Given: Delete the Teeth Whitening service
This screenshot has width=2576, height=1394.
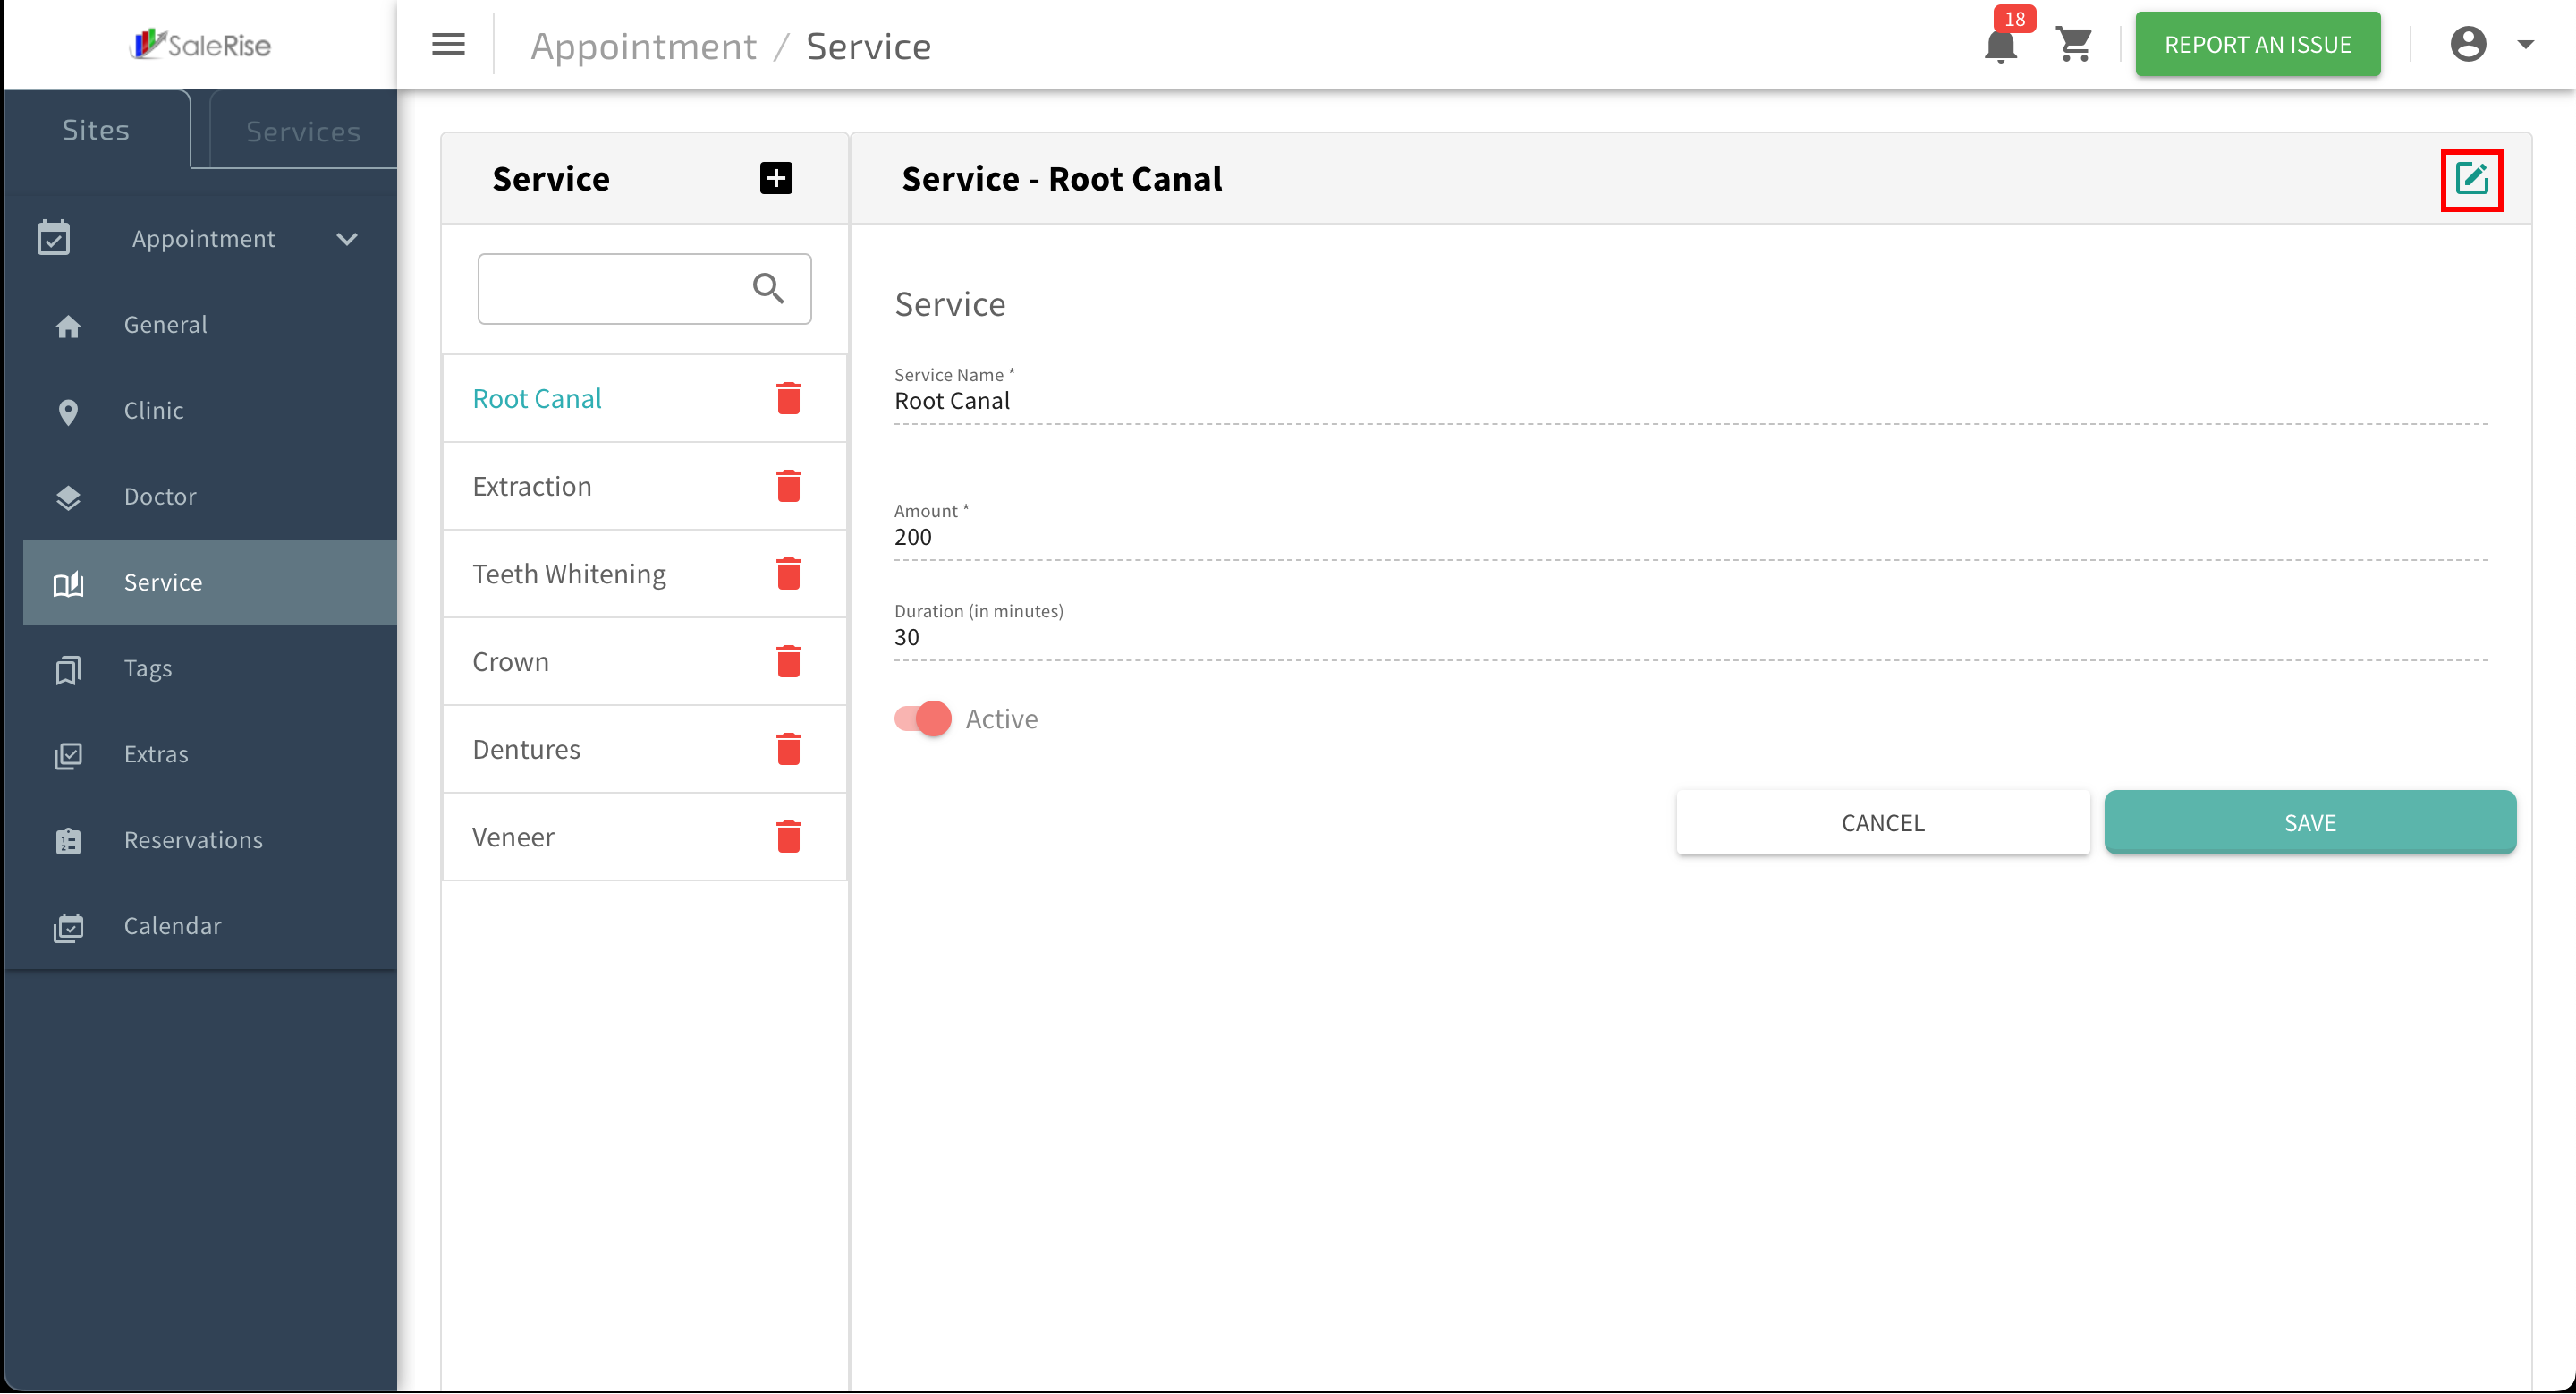Looking at the screenshot, I should pyautogui.click(x=788, y=574).
